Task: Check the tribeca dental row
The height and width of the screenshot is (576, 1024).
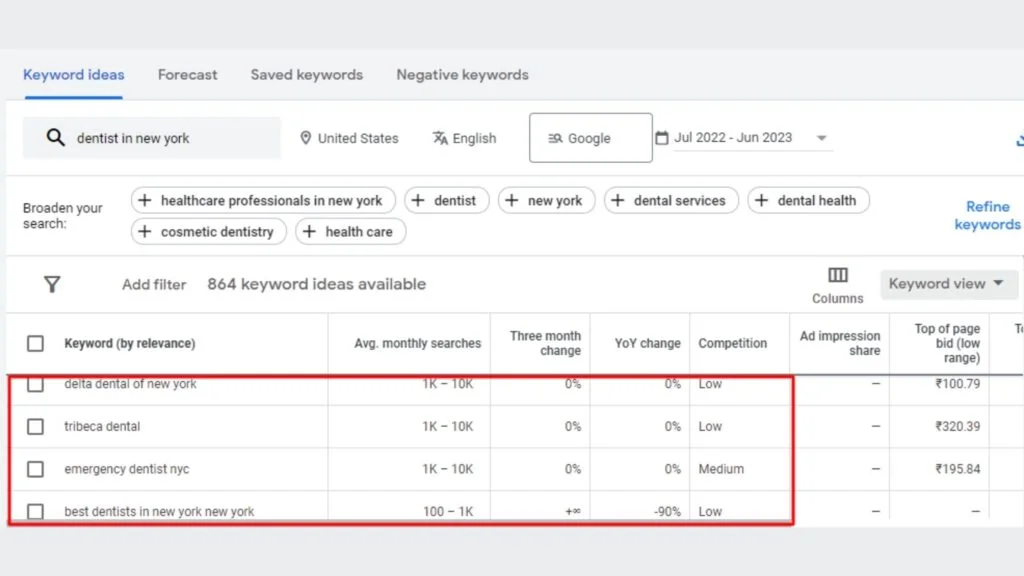Action: click(x=35, y=426)
